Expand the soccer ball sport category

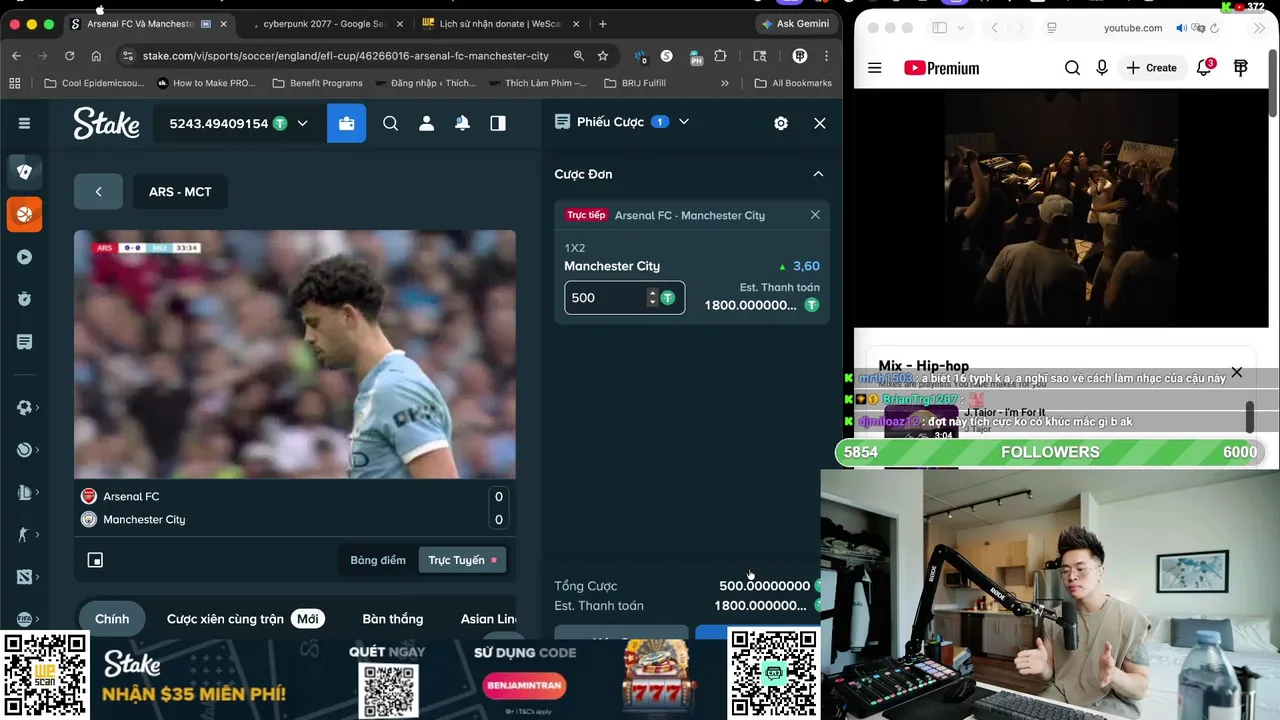click(26, 408)
